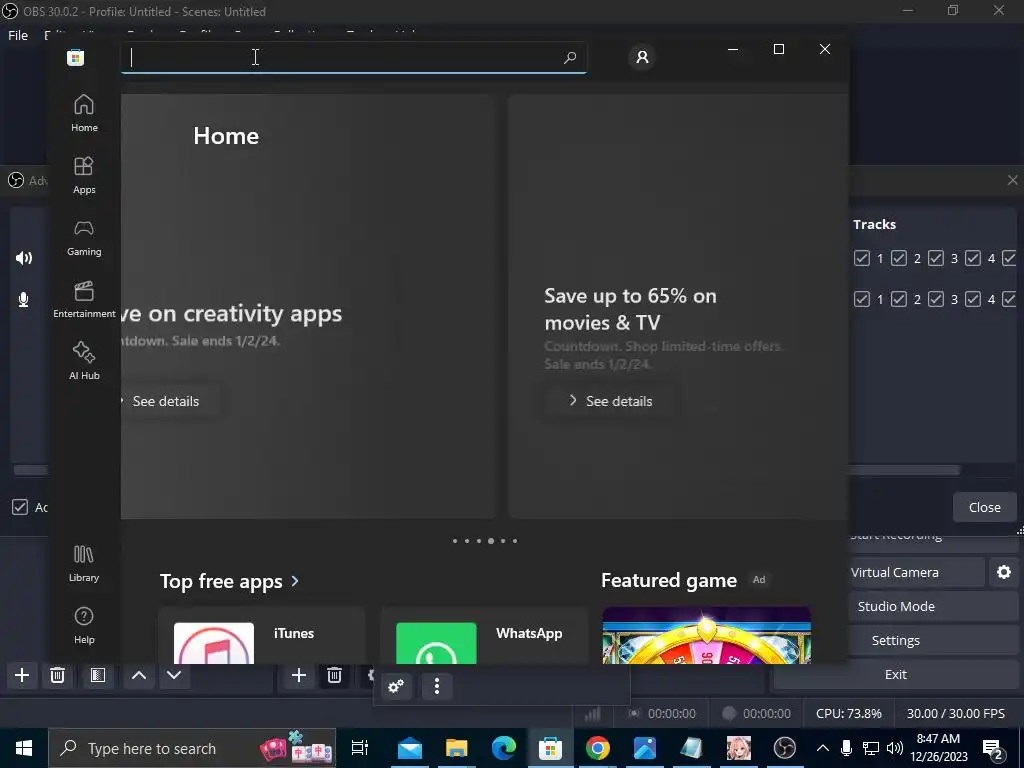
Task: Open Settings from OBS controls panel
Action: point(896,640)
